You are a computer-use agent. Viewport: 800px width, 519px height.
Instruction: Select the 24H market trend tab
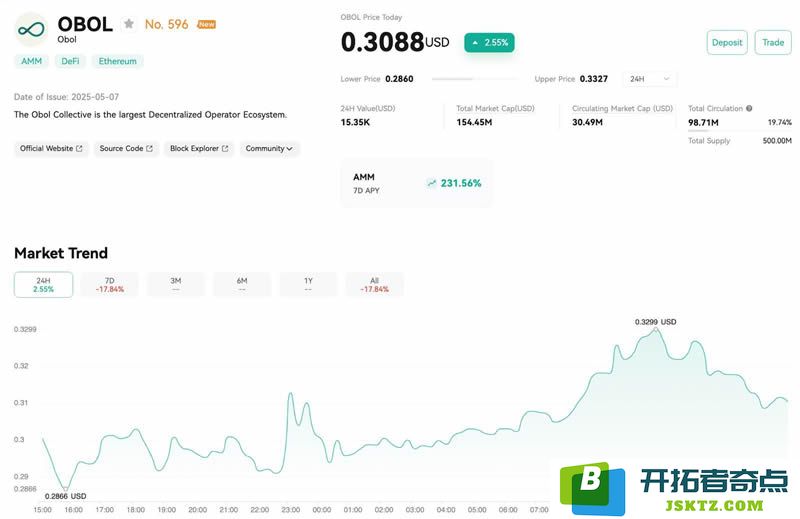pos(43,285)
